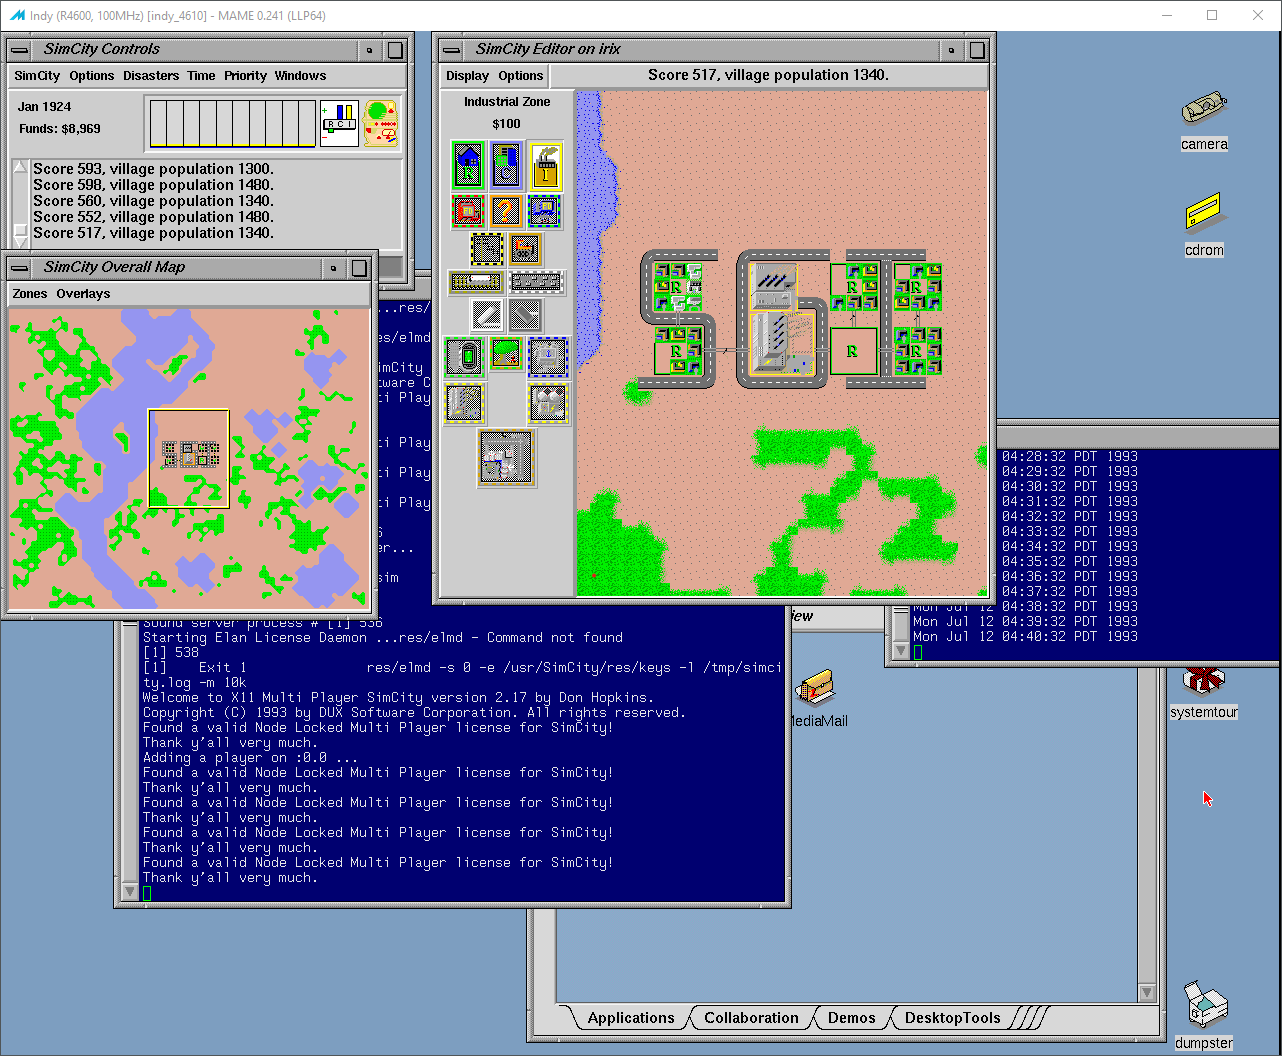1282x1056 pixels.
Task: Select the Industrial zone tool
Action: (x=544, y=165)
